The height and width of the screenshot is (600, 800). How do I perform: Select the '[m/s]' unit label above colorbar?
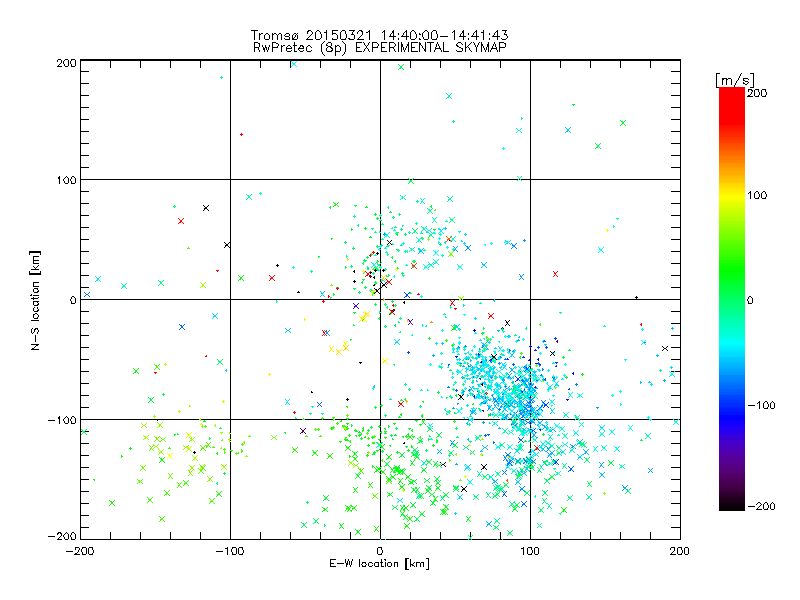click(x=735, y=80)
